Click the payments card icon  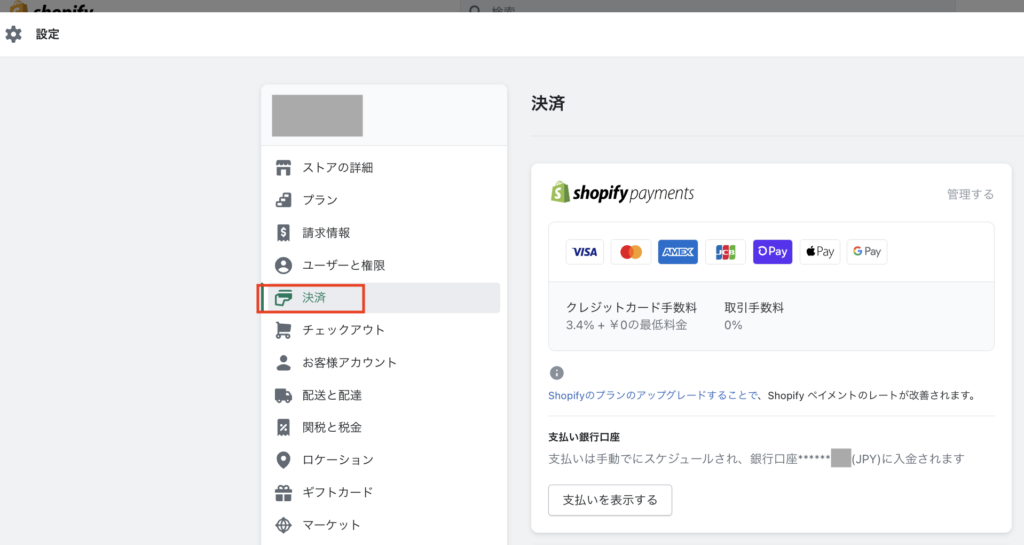tap(283, 298)
